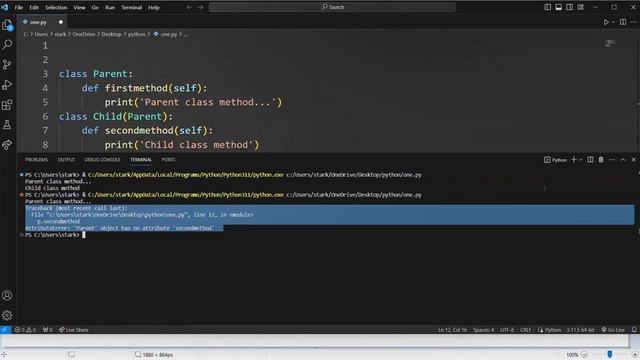Image resolution: width=640 pixels, height=360 pixels.
Task: Open the Extensions view
Action: tap(7, 104)
